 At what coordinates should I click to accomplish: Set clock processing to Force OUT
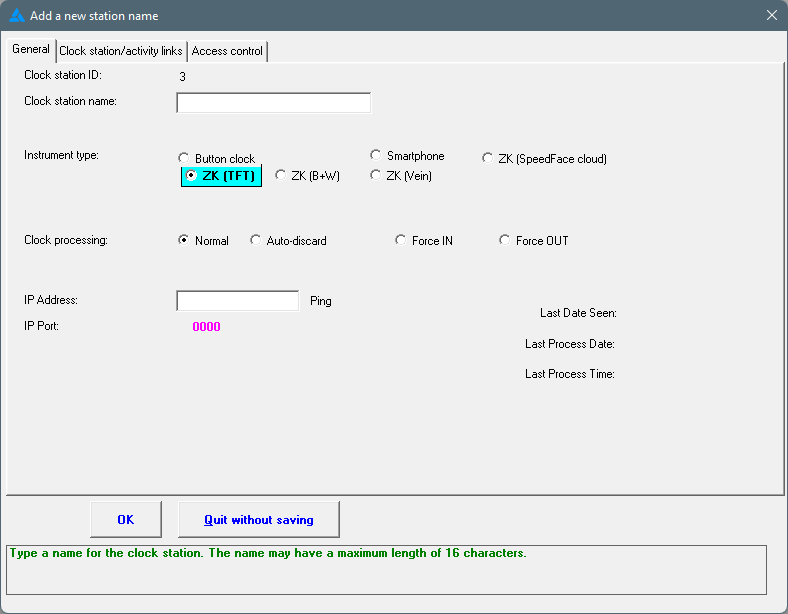(x=534, y=241)
